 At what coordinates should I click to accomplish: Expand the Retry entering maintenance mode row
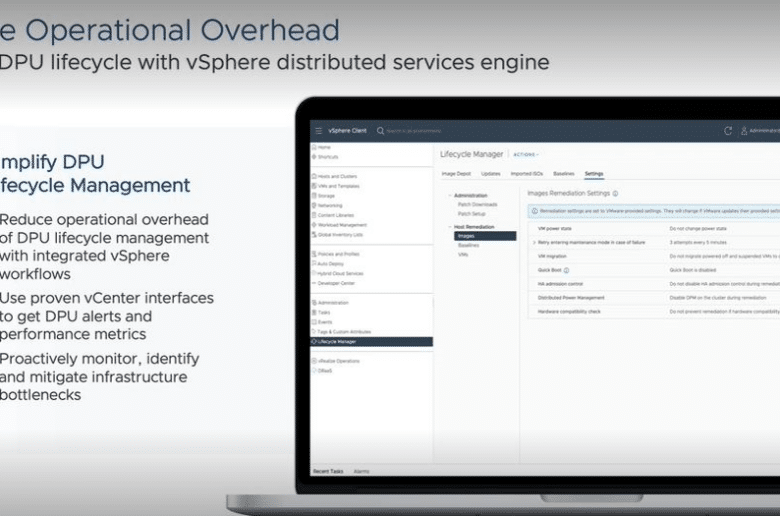tap(534, 242)
